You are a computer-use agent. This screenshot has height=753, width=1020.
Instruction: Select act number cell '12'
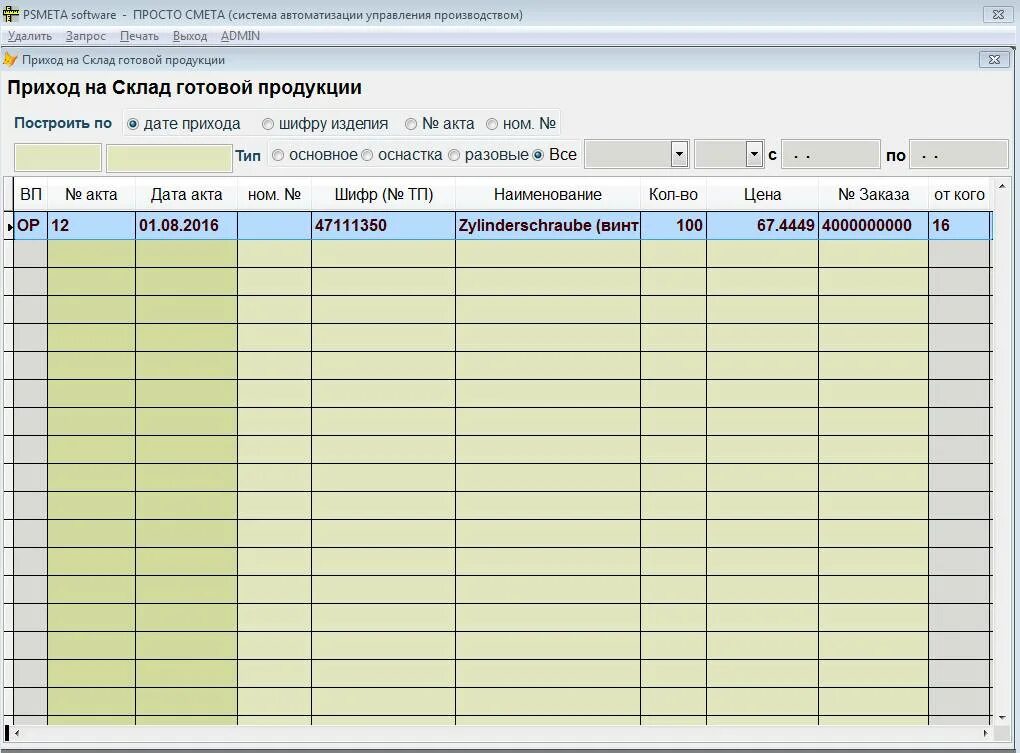[x=91, y=226]
